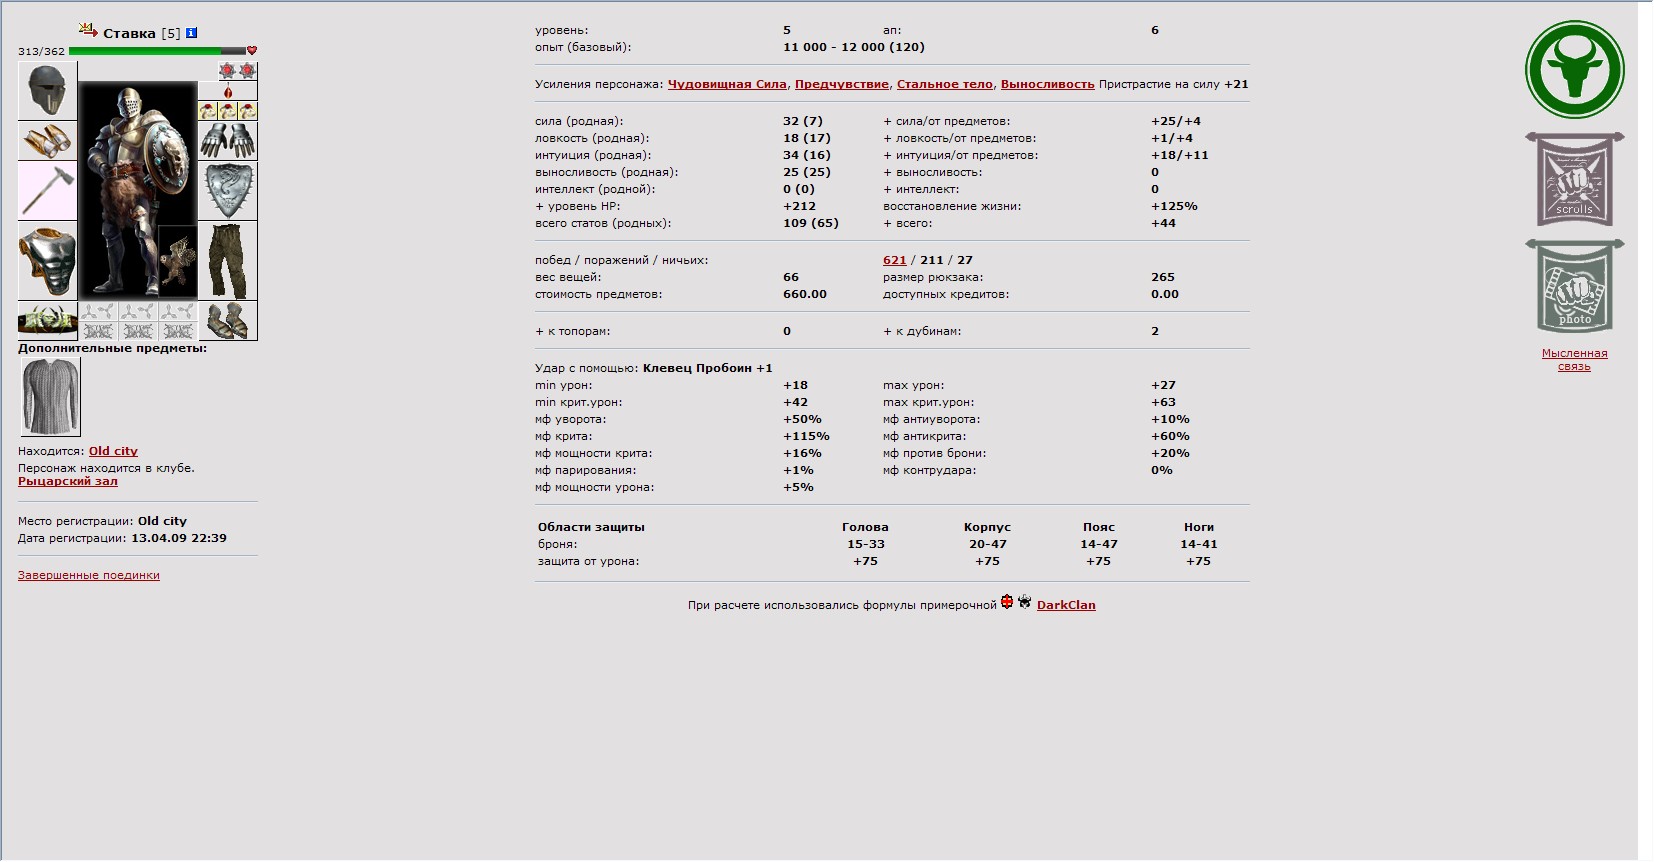Click the мф крита value +115%

(x=806, y=436)
